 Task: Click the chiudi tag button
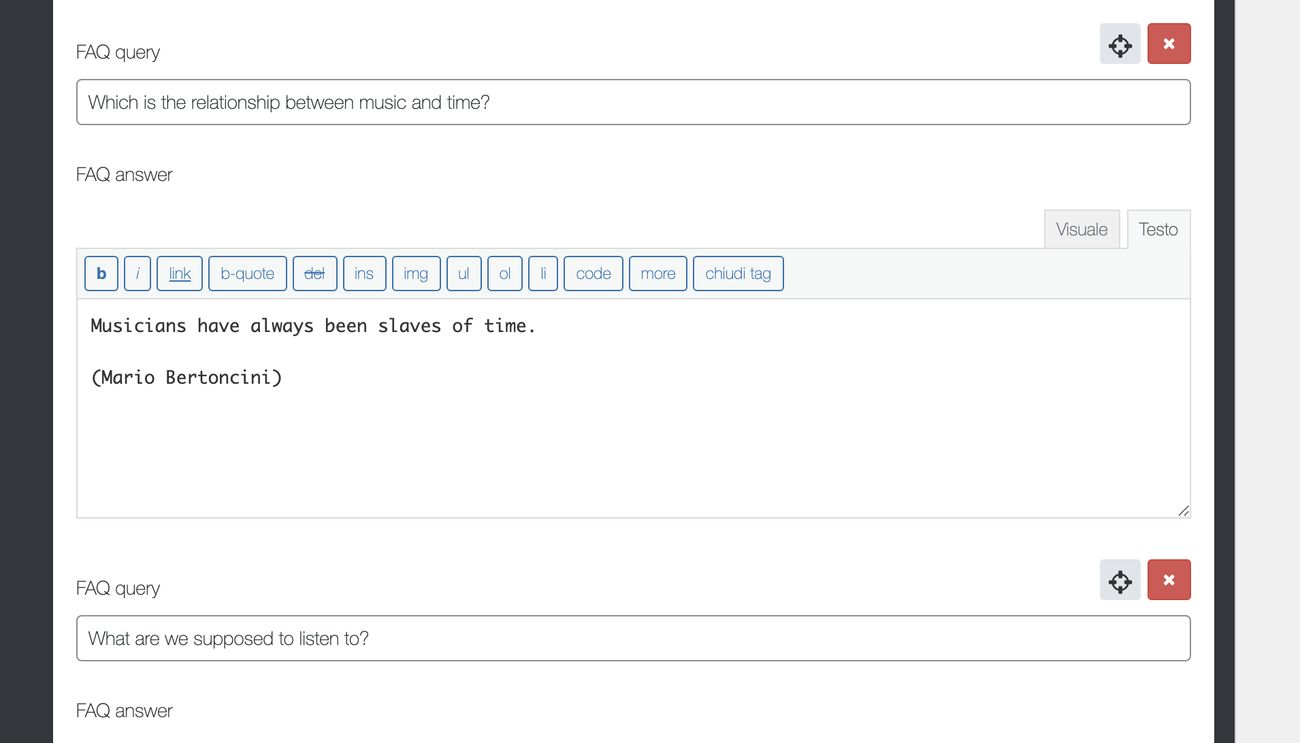[x=738, y=274]
